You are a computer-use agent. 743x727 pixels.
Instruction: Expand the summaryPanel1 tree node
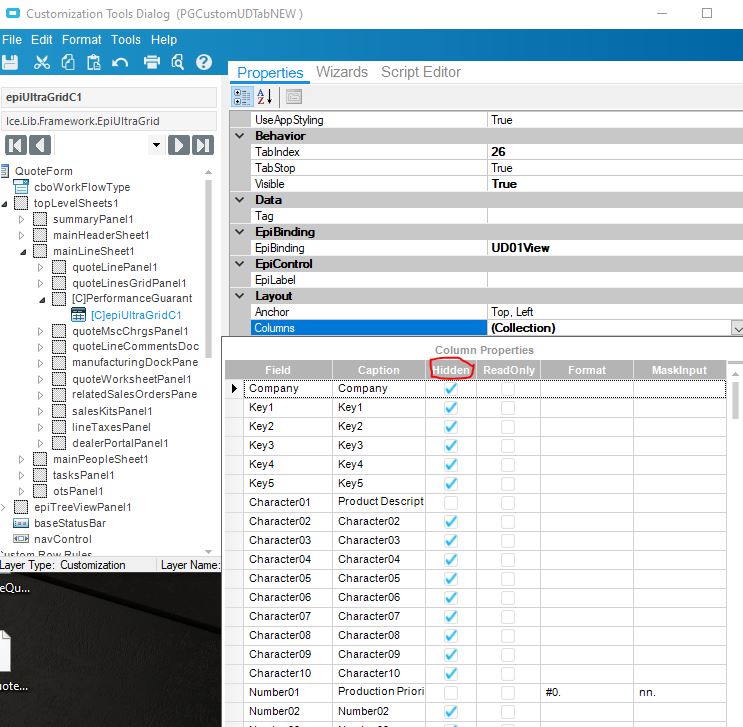pyautogui.click(x=21, y=219)
